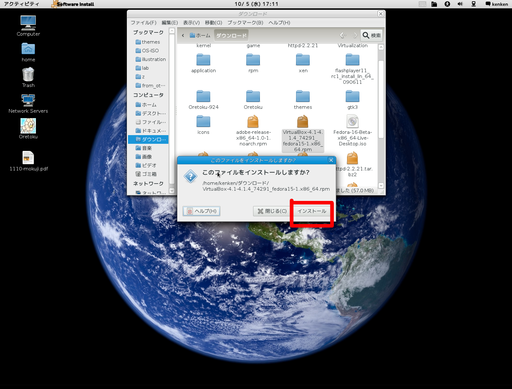The width and height of the screenshot is (512, 389).
Task: Select the Oretoku-924 folder
Action: 203,100
